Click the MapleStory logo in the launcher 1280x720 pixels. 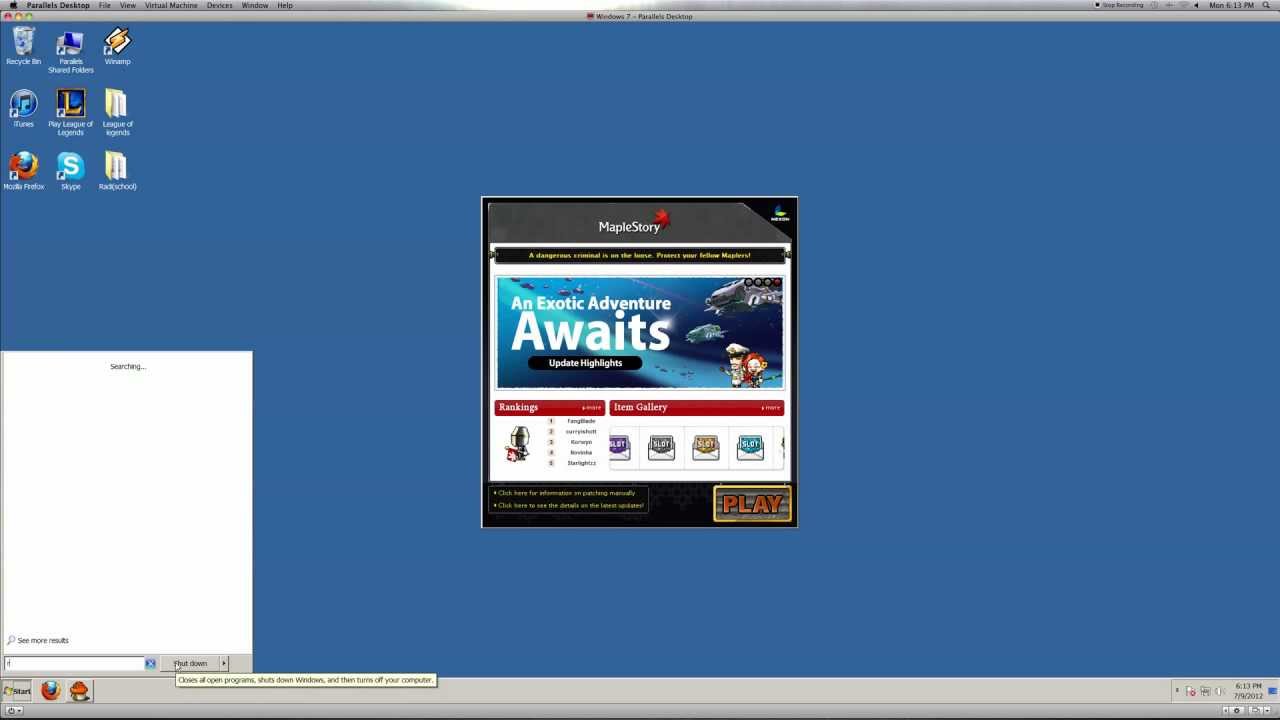tap(634, 223)
